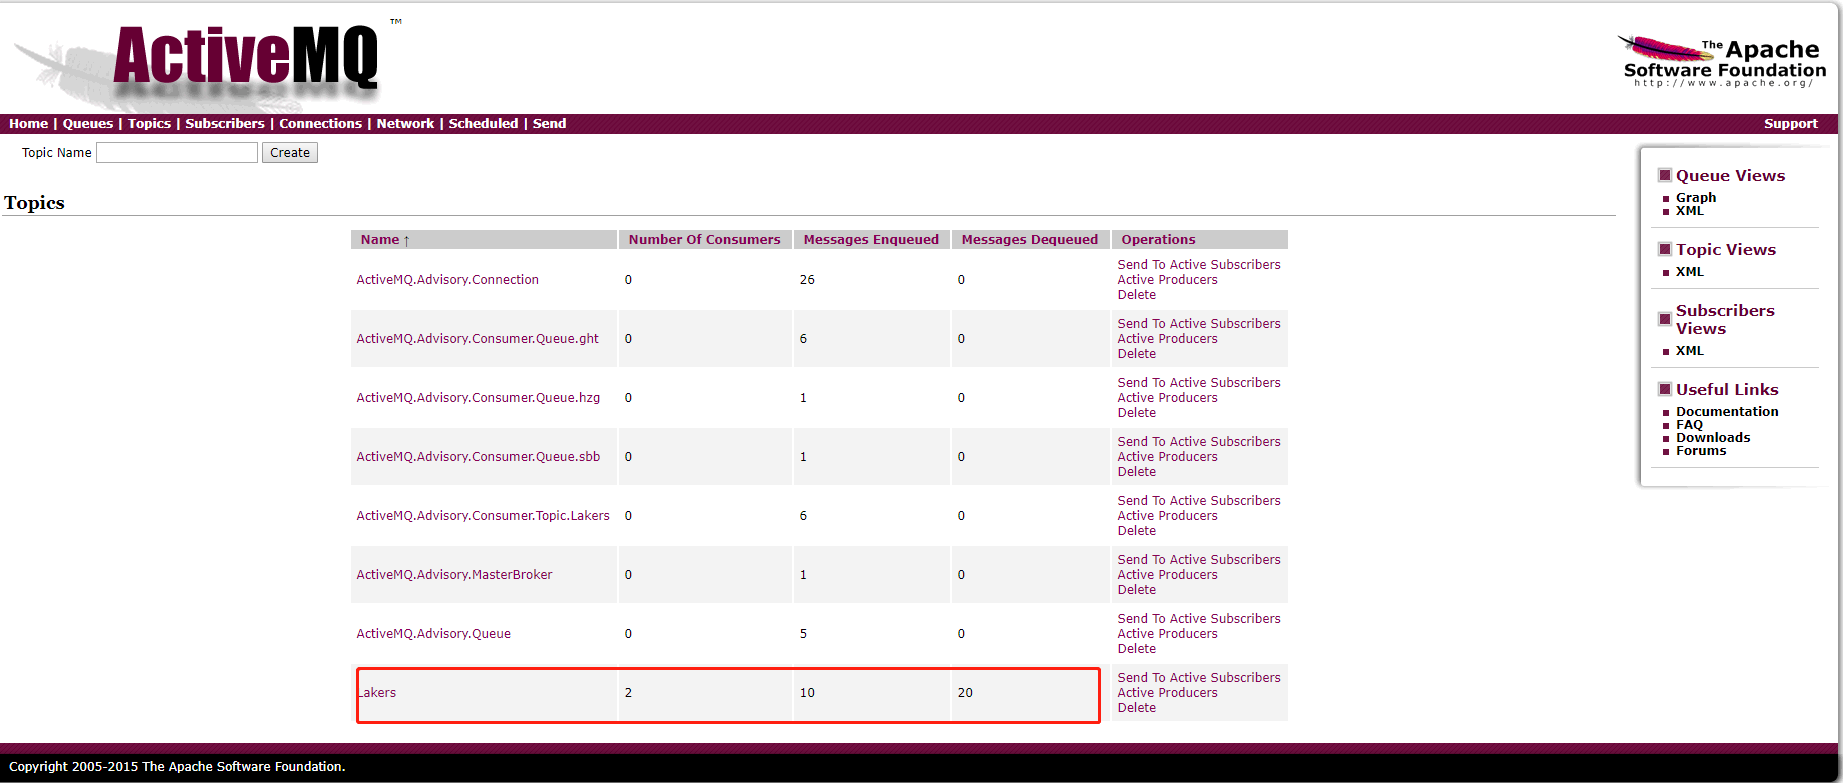Open the FAQ link

point(1689,425)
